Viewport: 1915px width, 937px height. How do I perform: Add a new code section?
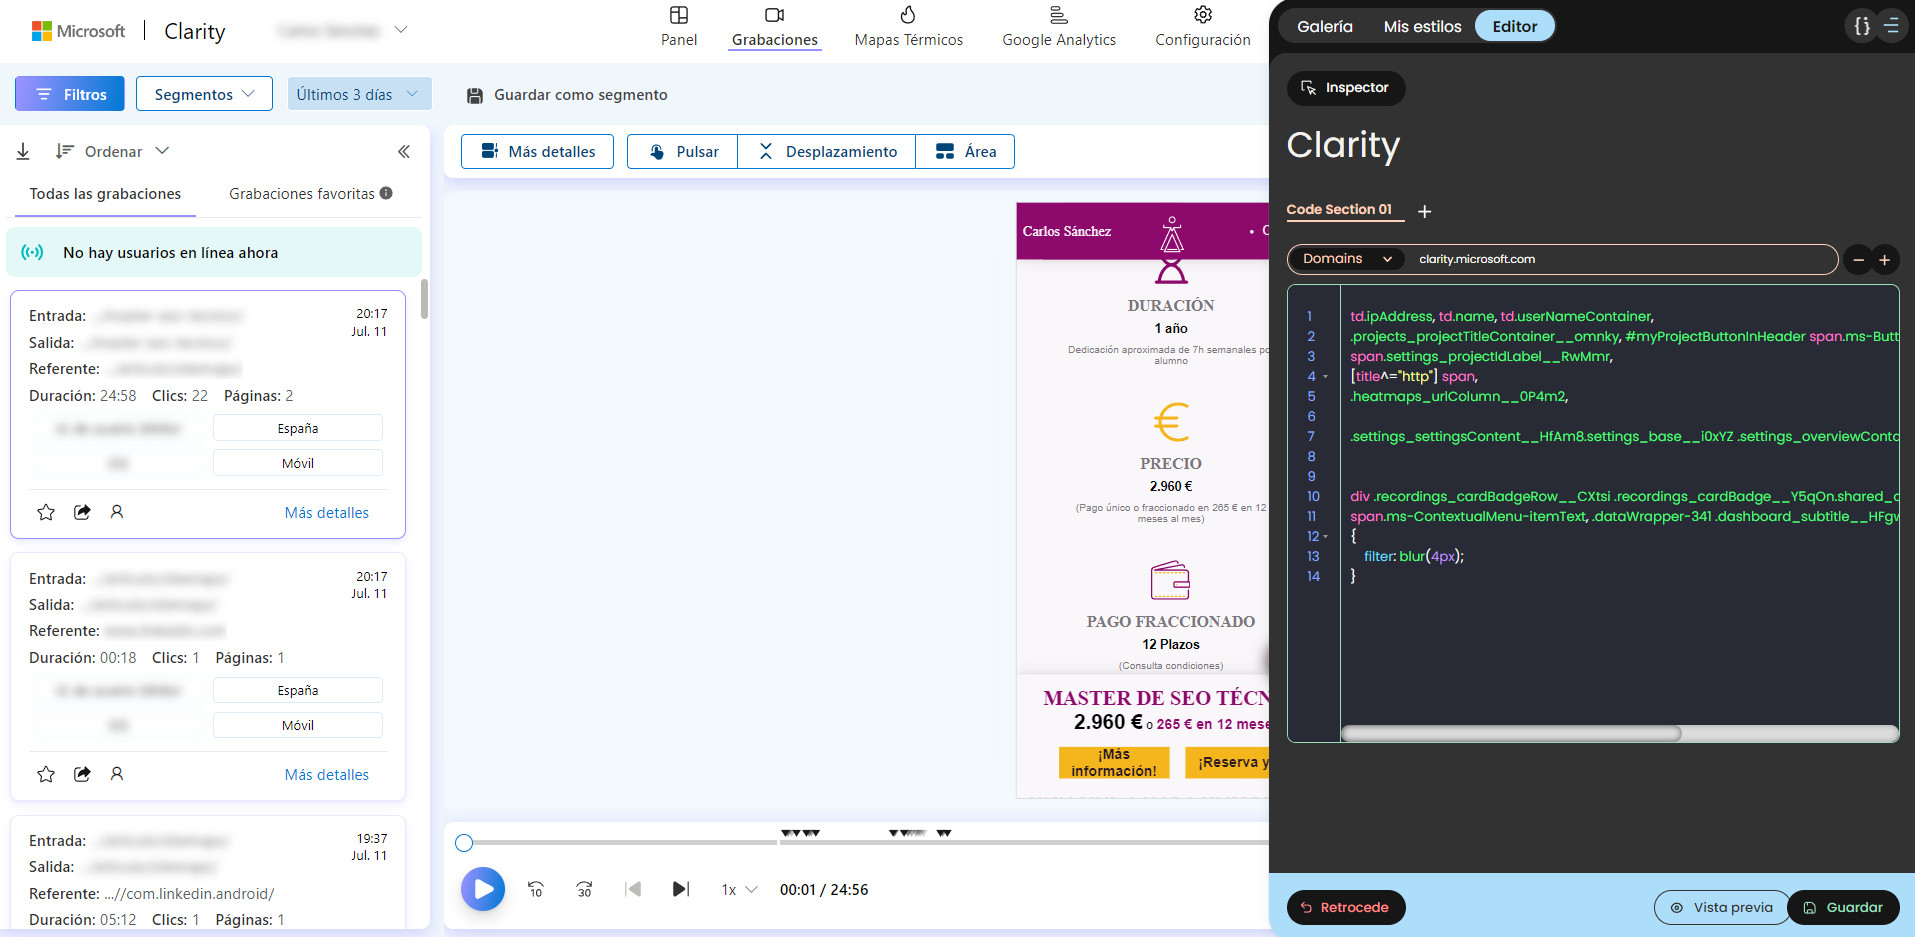(1425, 212)
